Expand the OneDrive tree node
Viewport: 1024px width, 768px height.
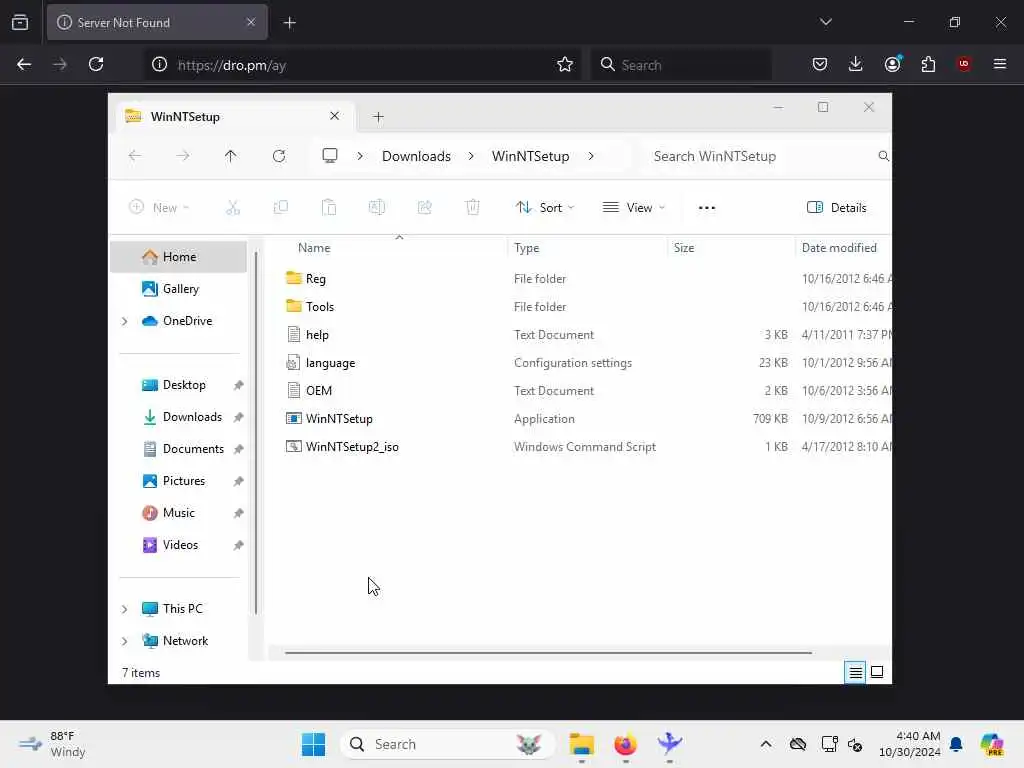tap(124, 321)
